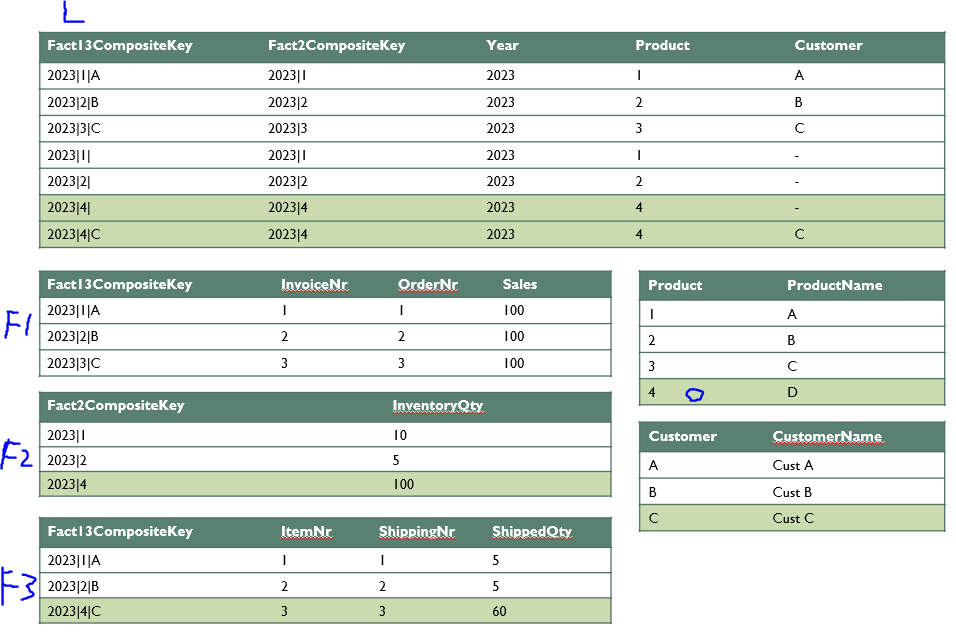Select the Cust A name cell

793,466
